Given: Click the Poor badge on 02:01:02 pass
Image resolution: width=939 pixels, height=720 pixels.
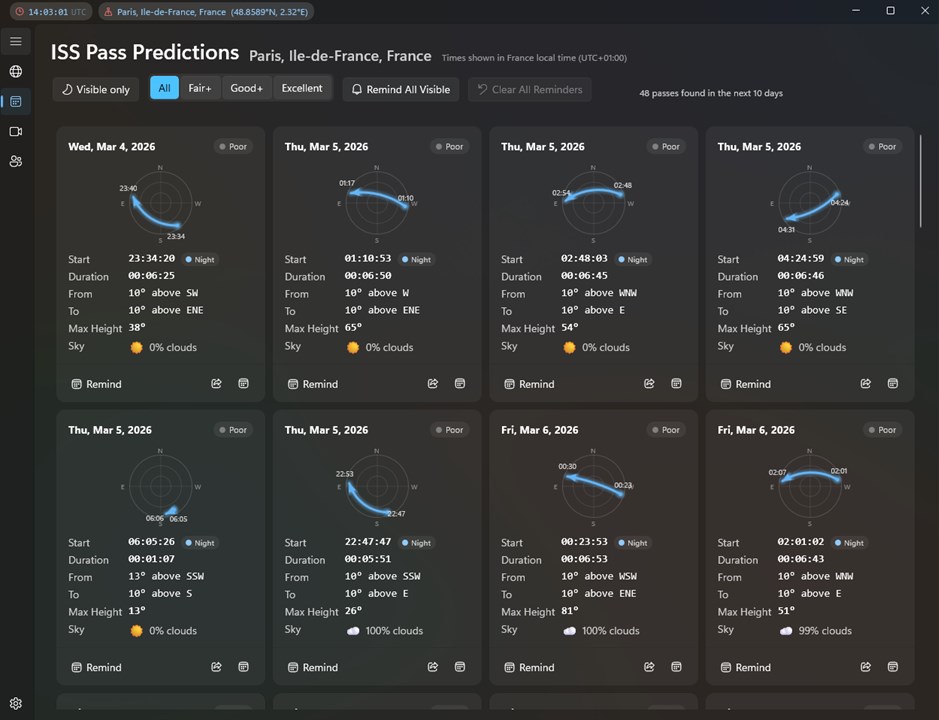Looking at the screenshot, I should 882,430.
